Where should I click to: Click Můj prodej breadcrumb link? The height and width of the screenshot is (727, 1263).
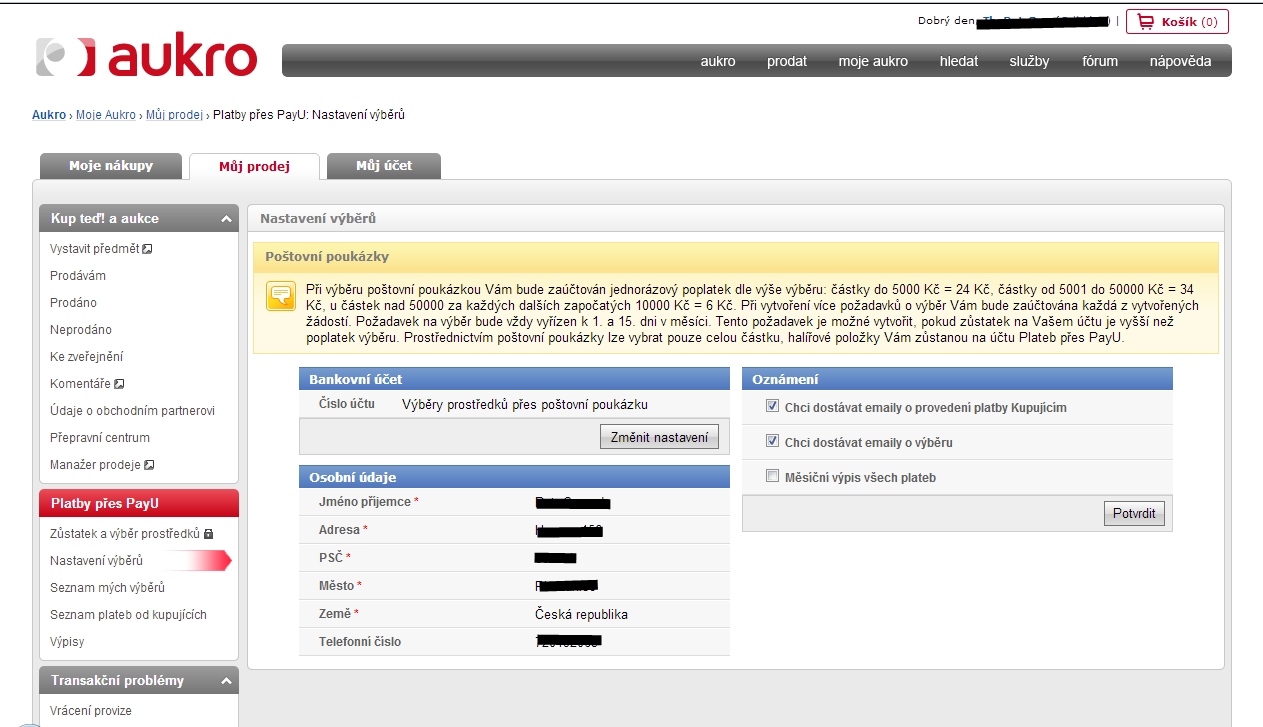pyautogui.click(x=174, y=115)
